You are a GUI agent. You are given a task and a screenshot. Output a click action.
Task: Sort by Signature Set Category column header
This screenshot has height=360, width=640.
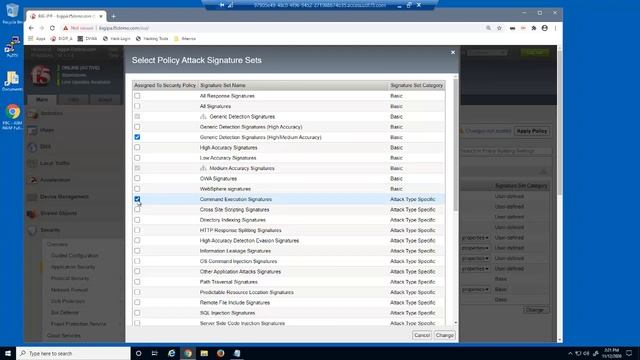tap(416, 85)
